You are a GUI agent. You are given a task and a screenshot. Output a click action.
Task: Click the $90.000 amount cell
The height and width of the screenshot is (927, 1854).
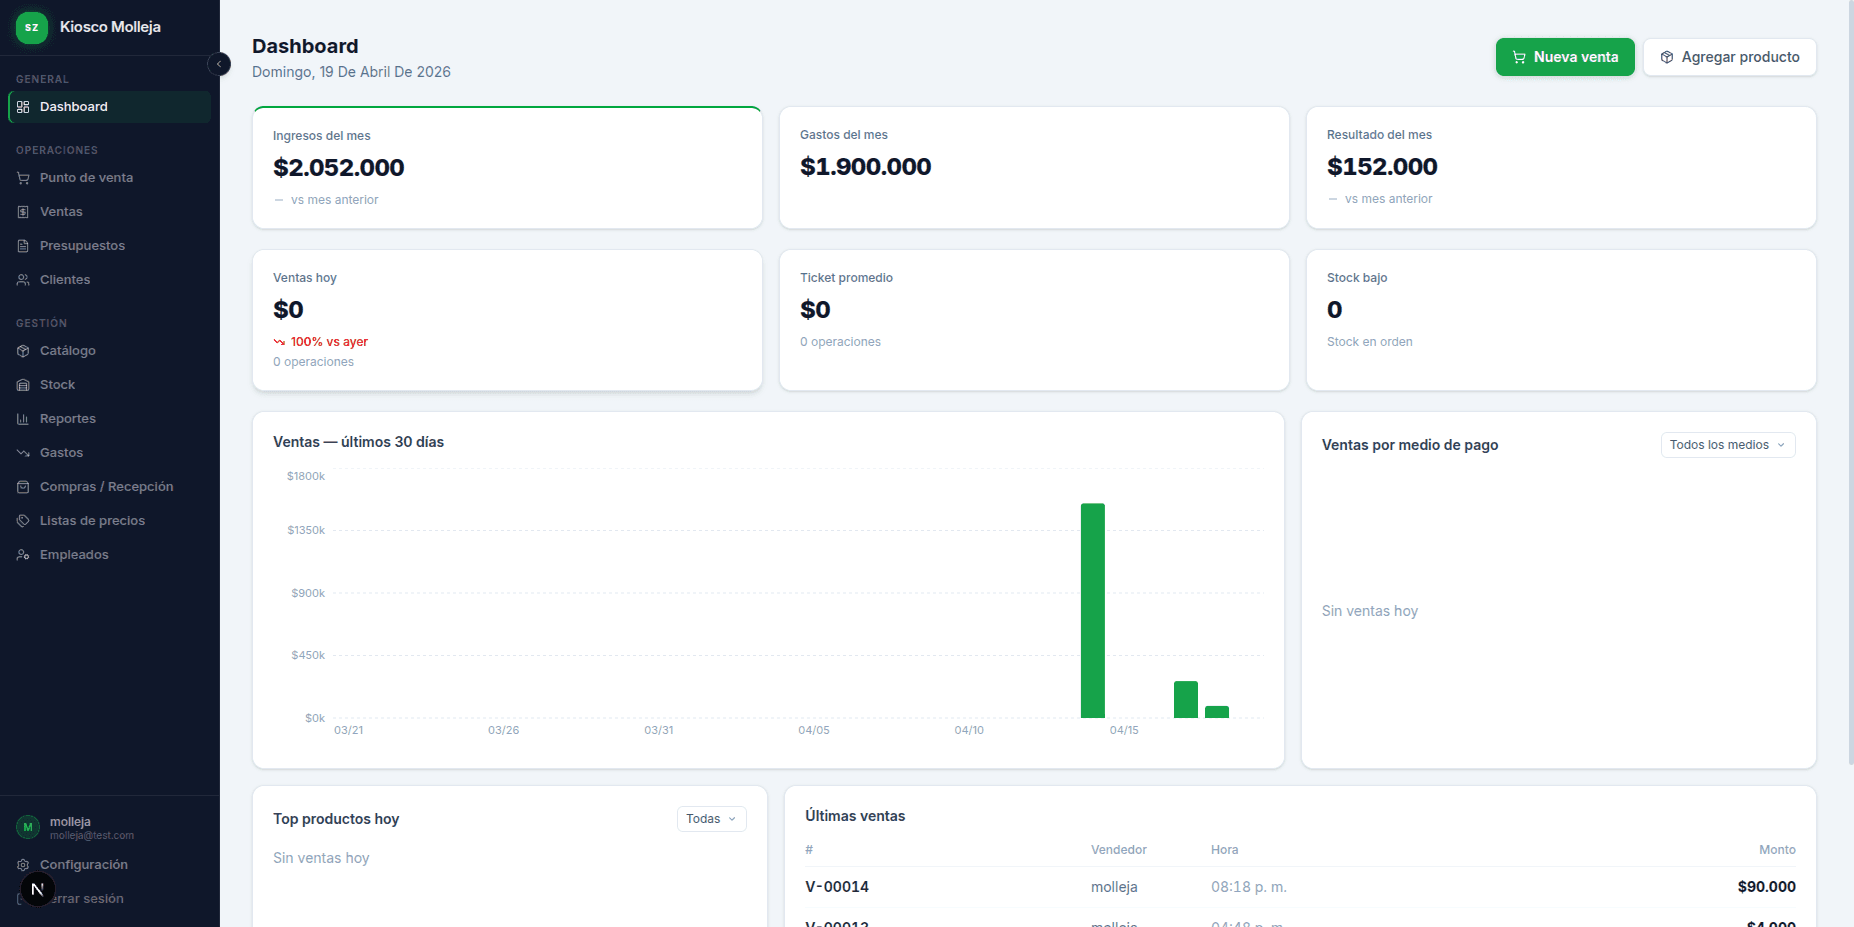coord(1766,887)
